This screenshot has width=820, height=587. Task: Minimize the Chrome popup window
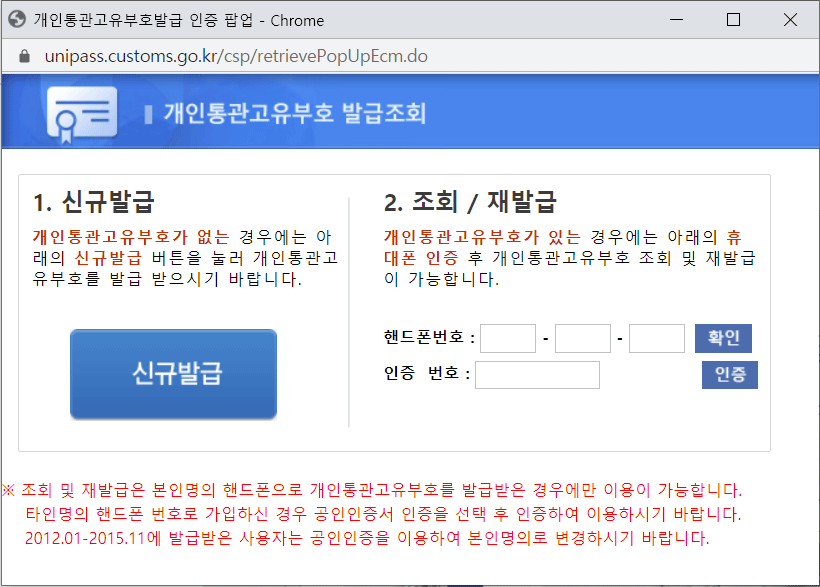(676, 20)
